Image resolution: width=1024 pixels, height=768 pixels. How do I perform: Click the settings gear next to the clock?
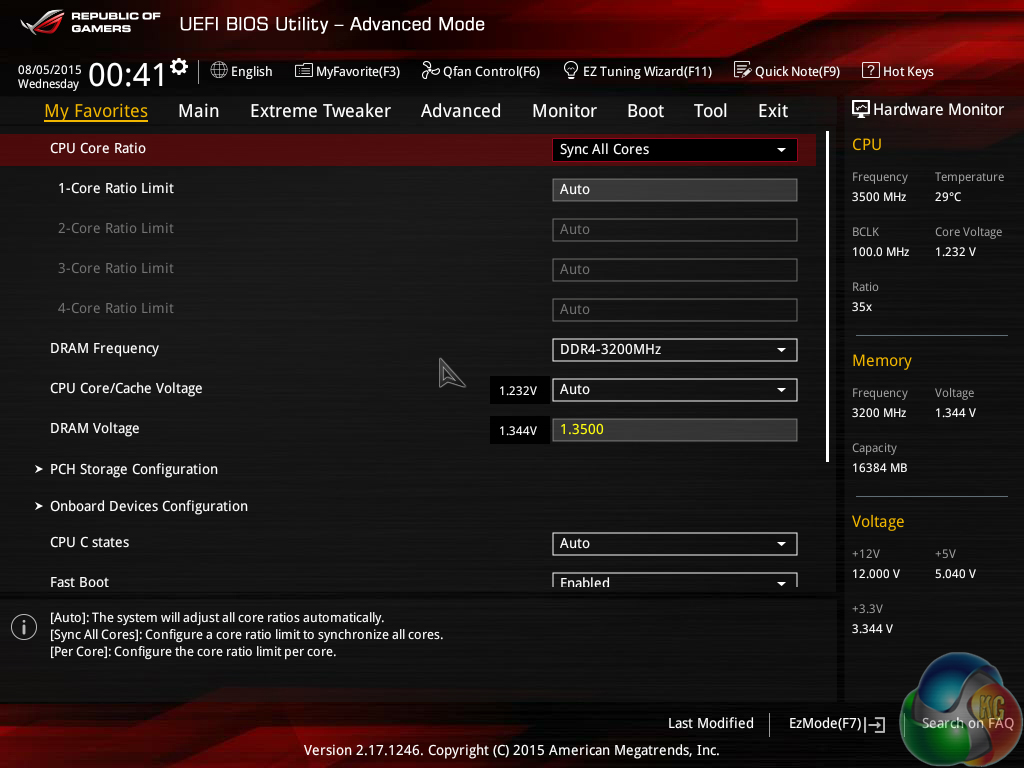coord(179,67)
